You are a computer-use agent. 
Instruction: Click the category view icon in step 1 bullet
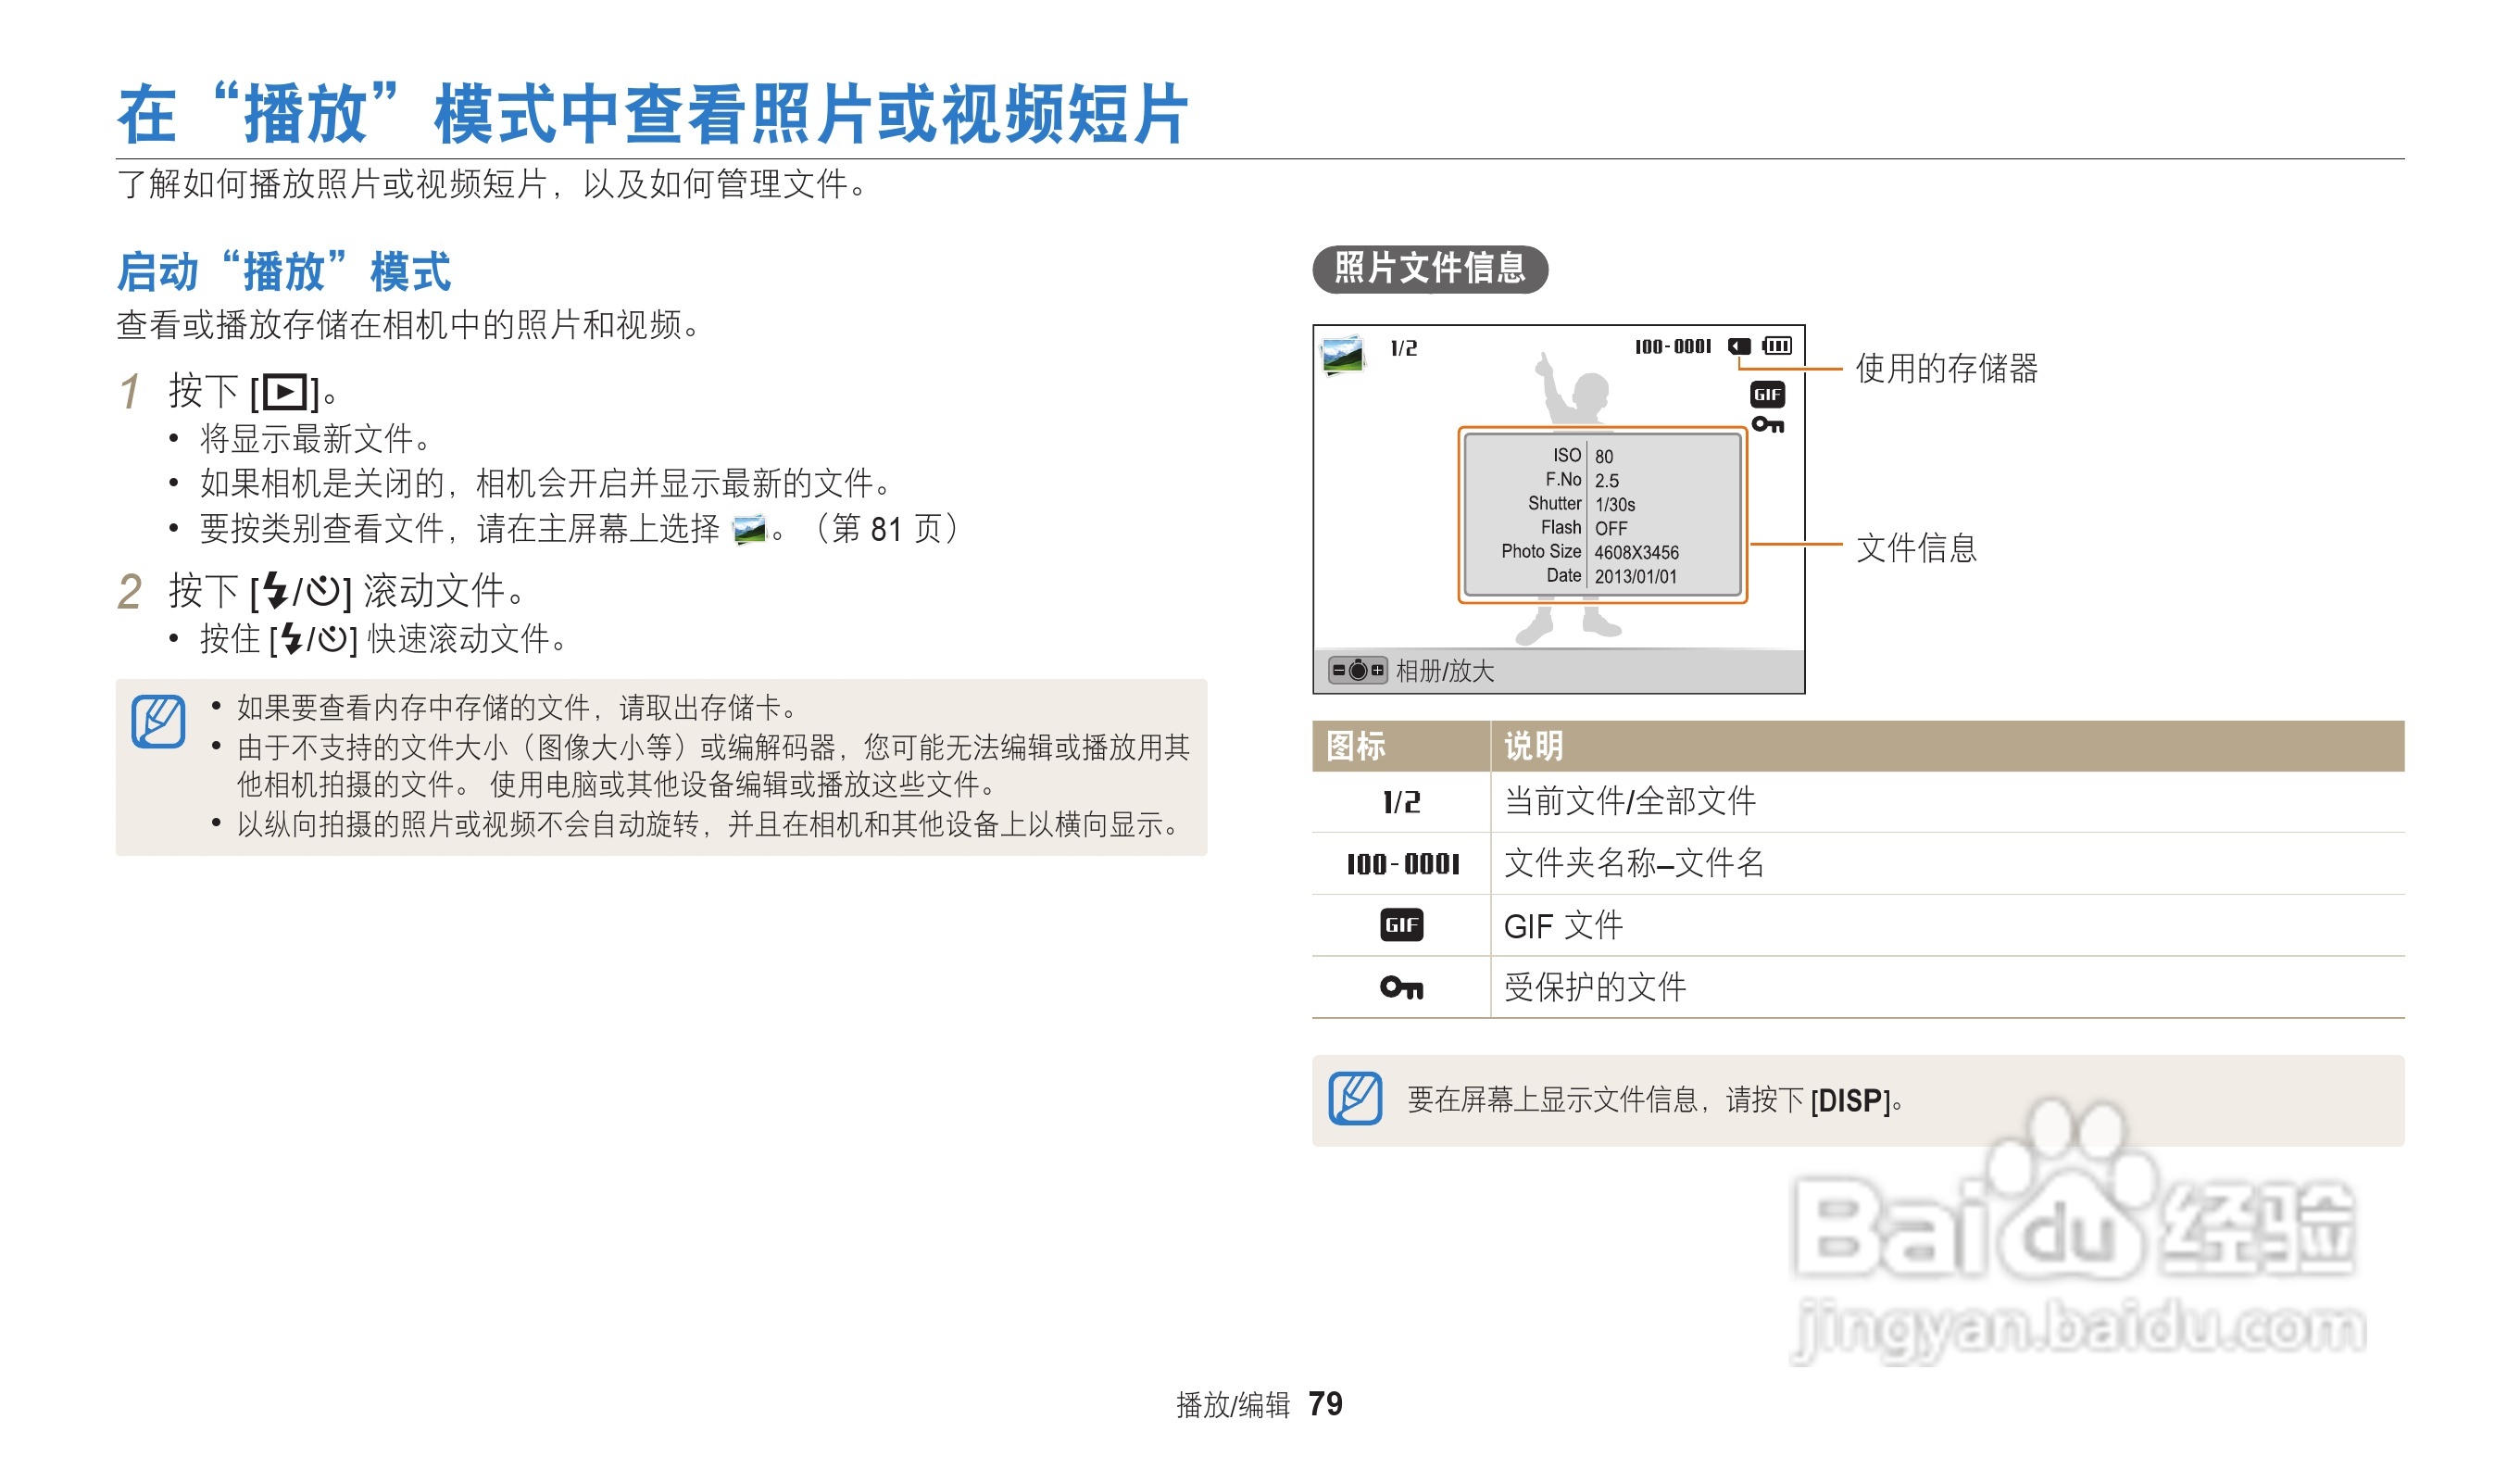pyautogui.click(x=749, y=529)
